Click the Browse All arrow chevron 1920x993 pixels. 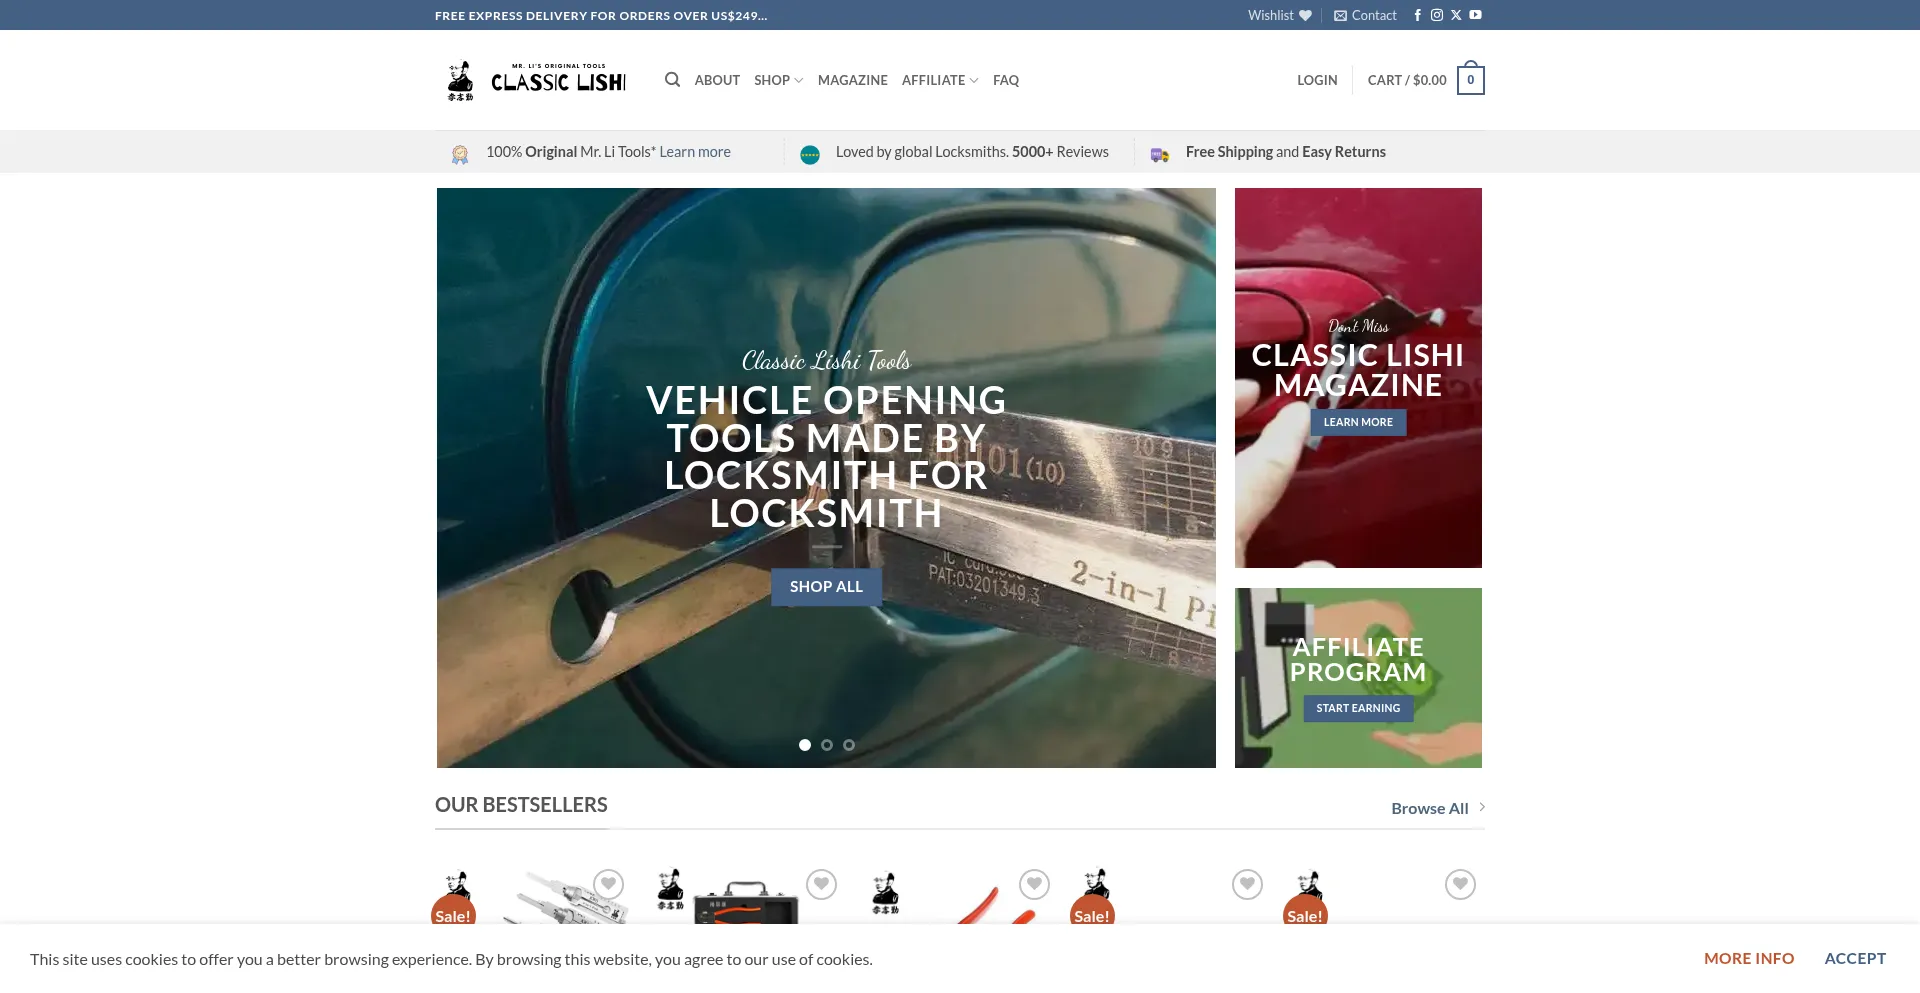pos(1482,807)
